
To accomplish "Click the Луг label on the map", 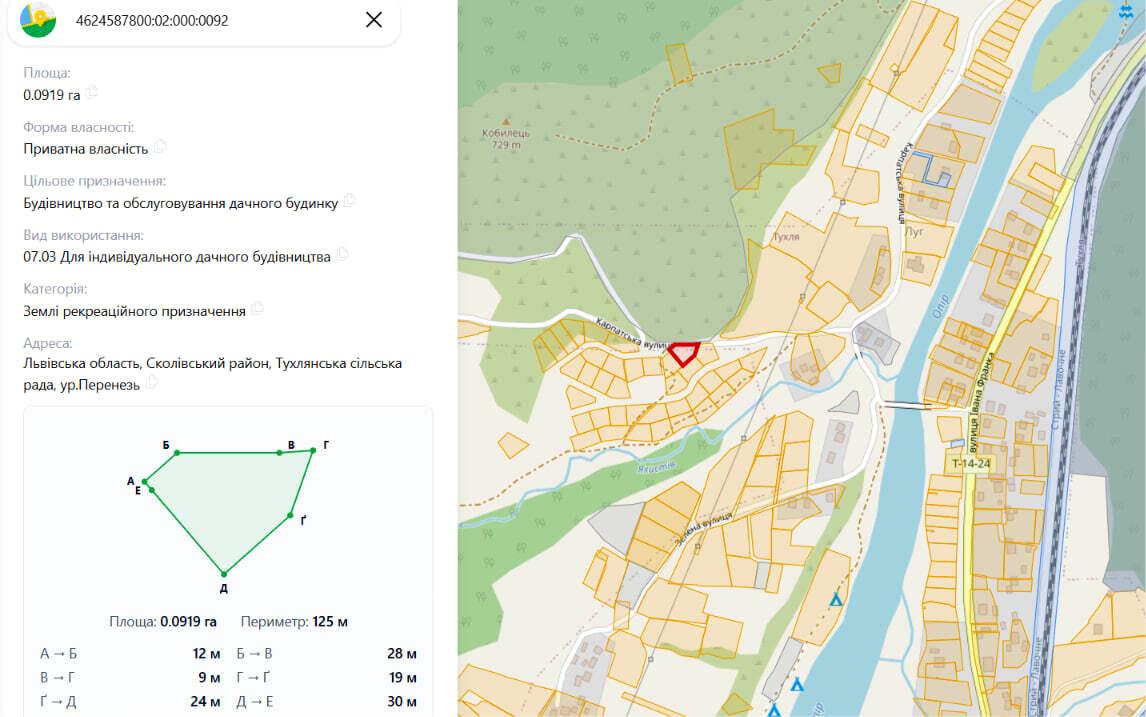I will [914, 232].
